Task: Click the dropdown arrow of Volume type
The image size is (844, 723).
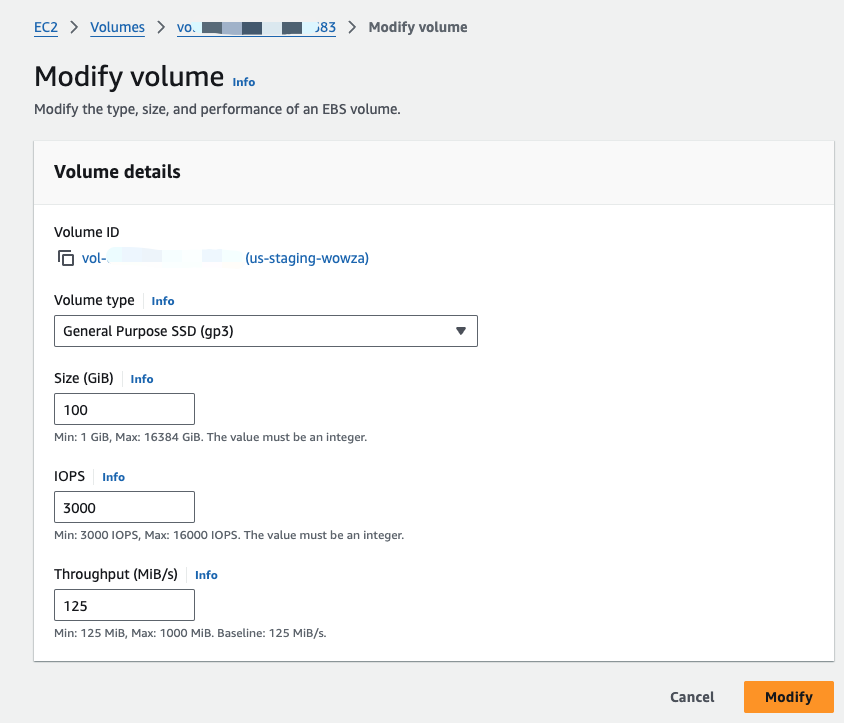Action: pos(460,331)
